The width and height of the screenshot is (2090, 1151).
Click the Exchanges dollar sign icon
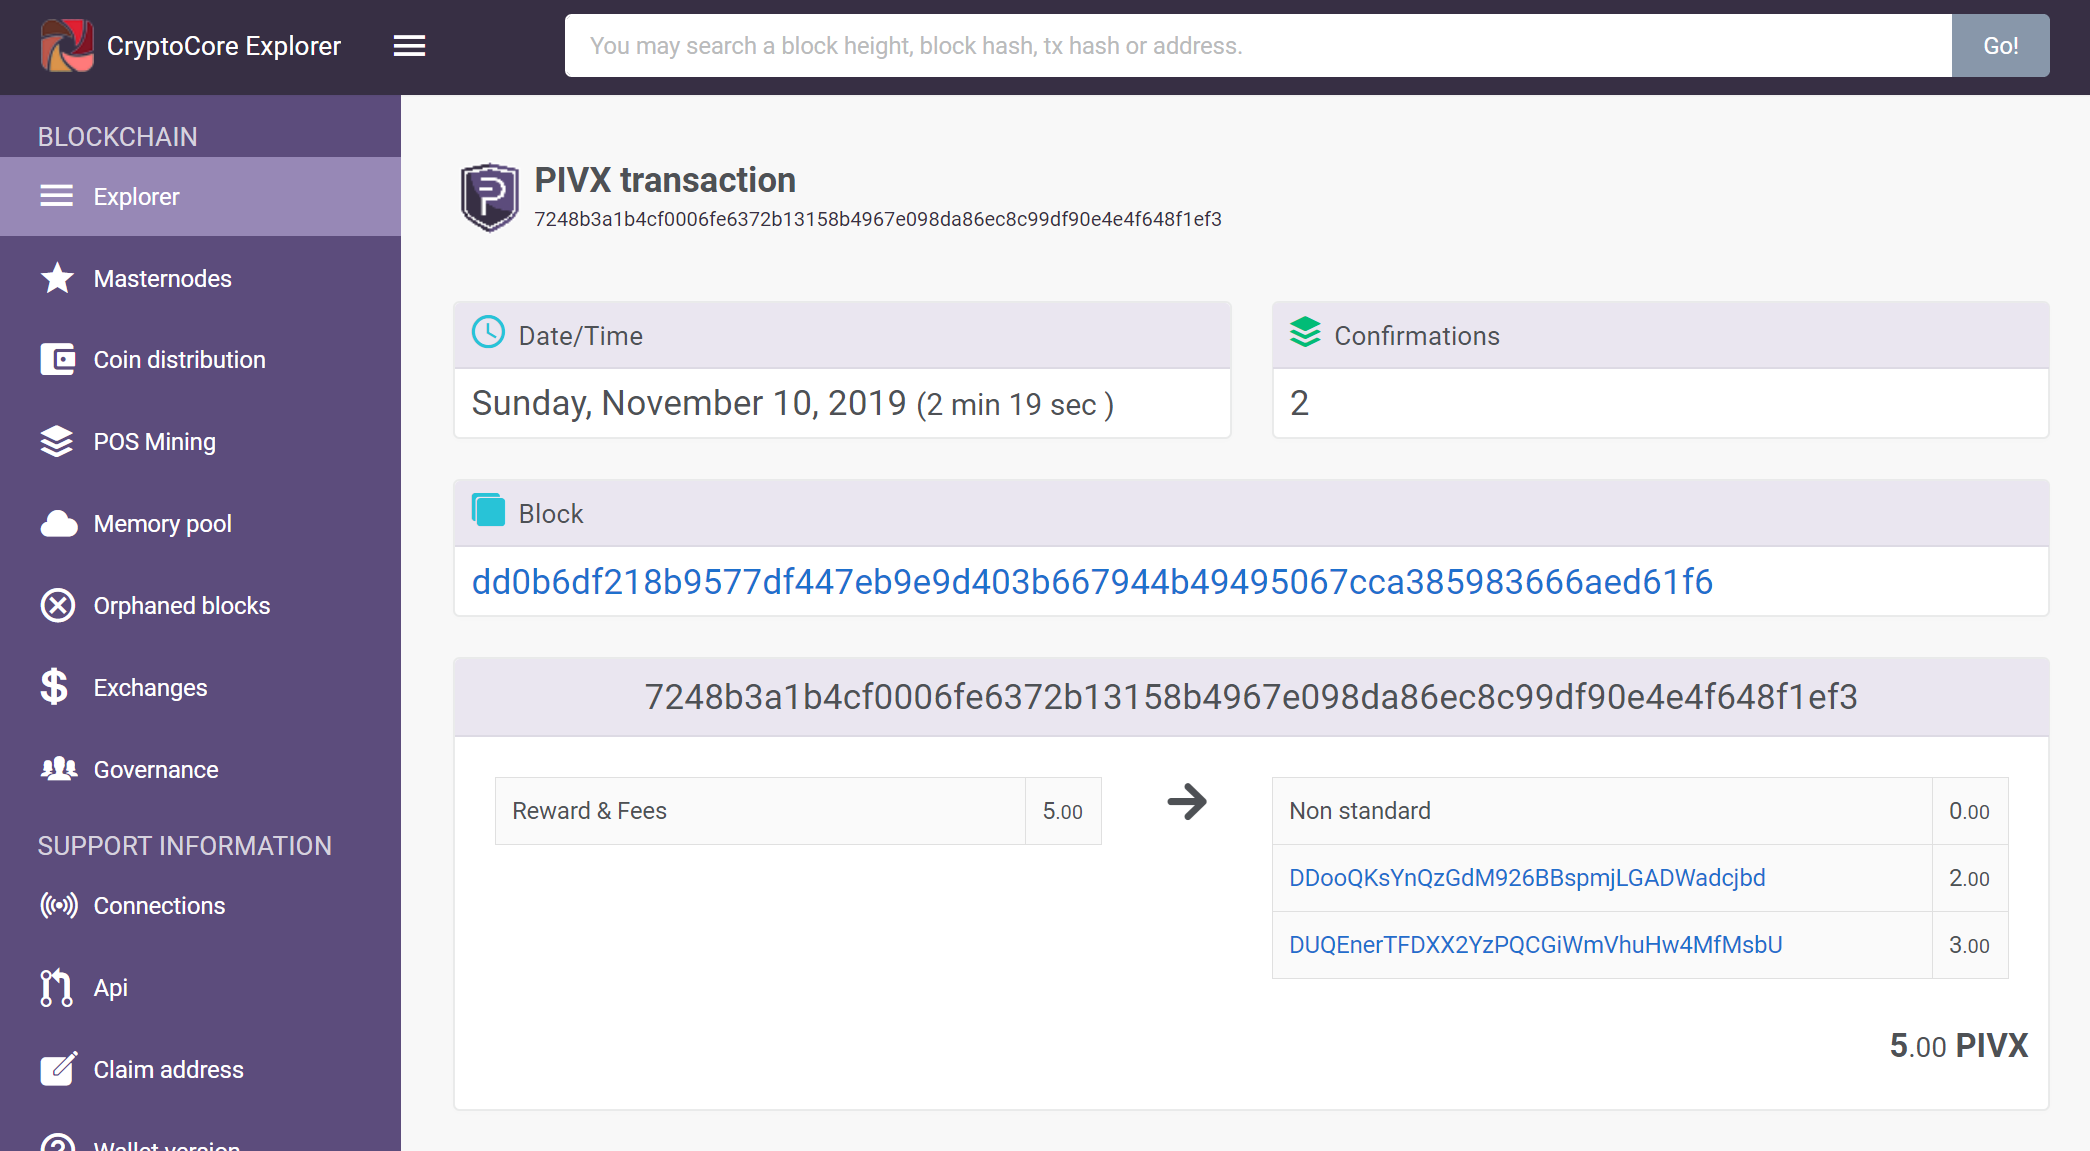(x=55, y=687)
